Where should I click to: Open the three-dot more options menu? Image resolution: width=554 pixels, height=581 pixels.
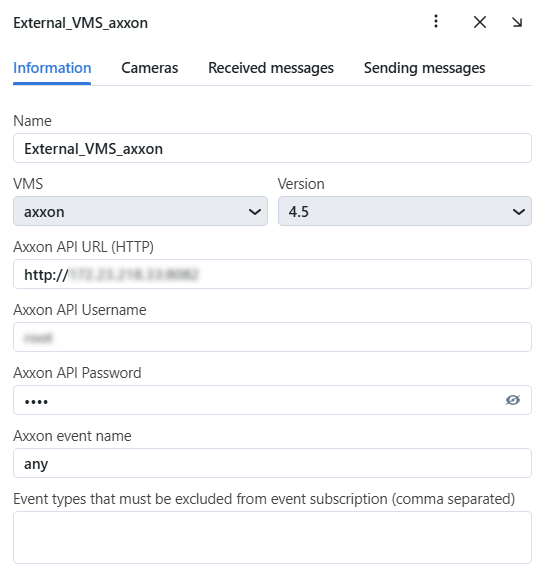[436, 21]
